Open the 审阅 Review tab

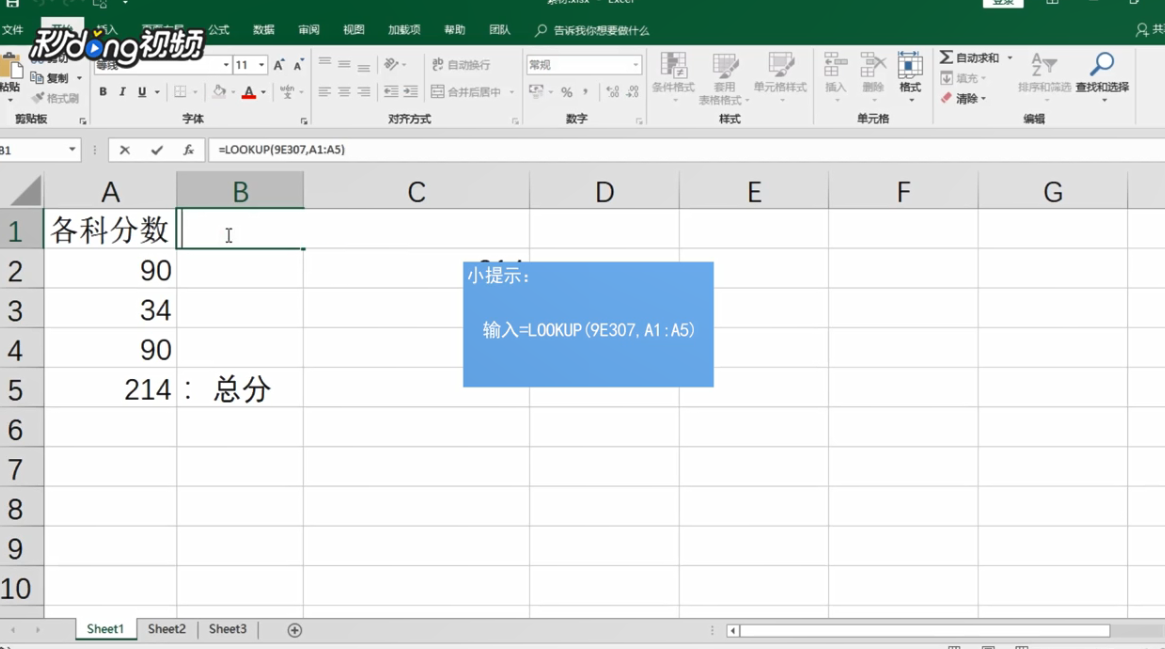309,30
